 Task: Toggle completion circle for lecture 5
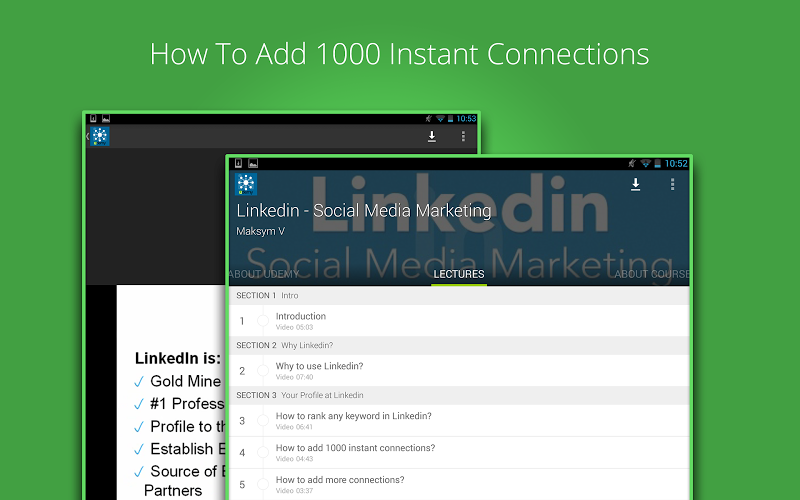[263, 484]
